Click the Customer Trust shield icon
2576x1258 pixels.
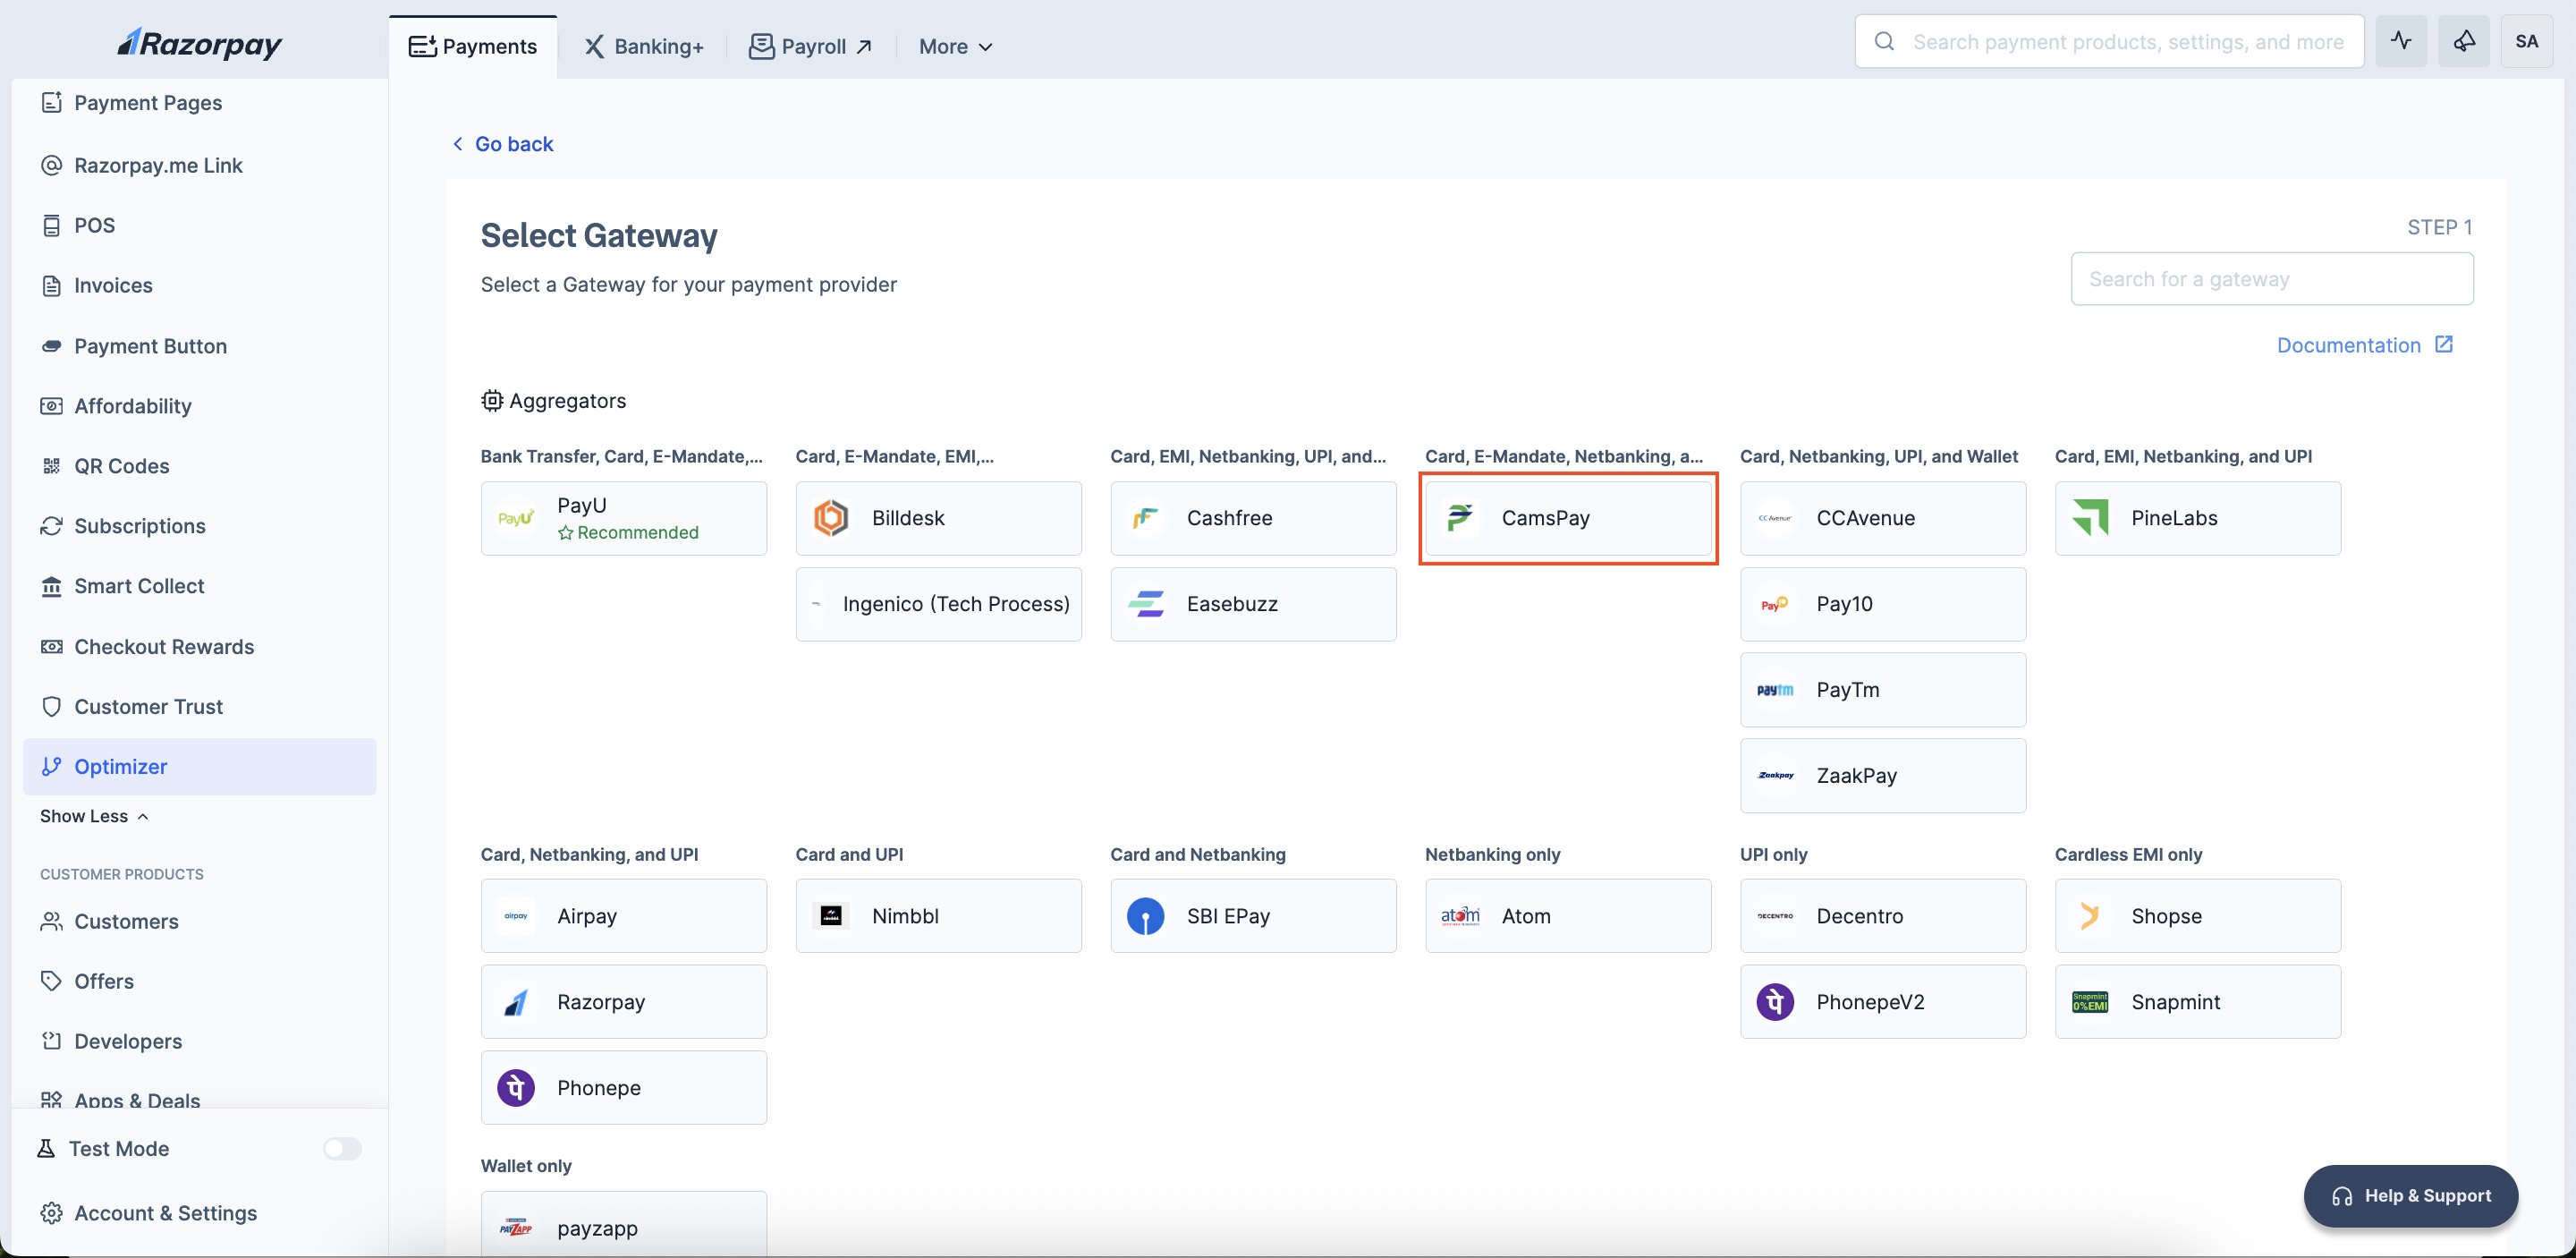pos(51,706)
